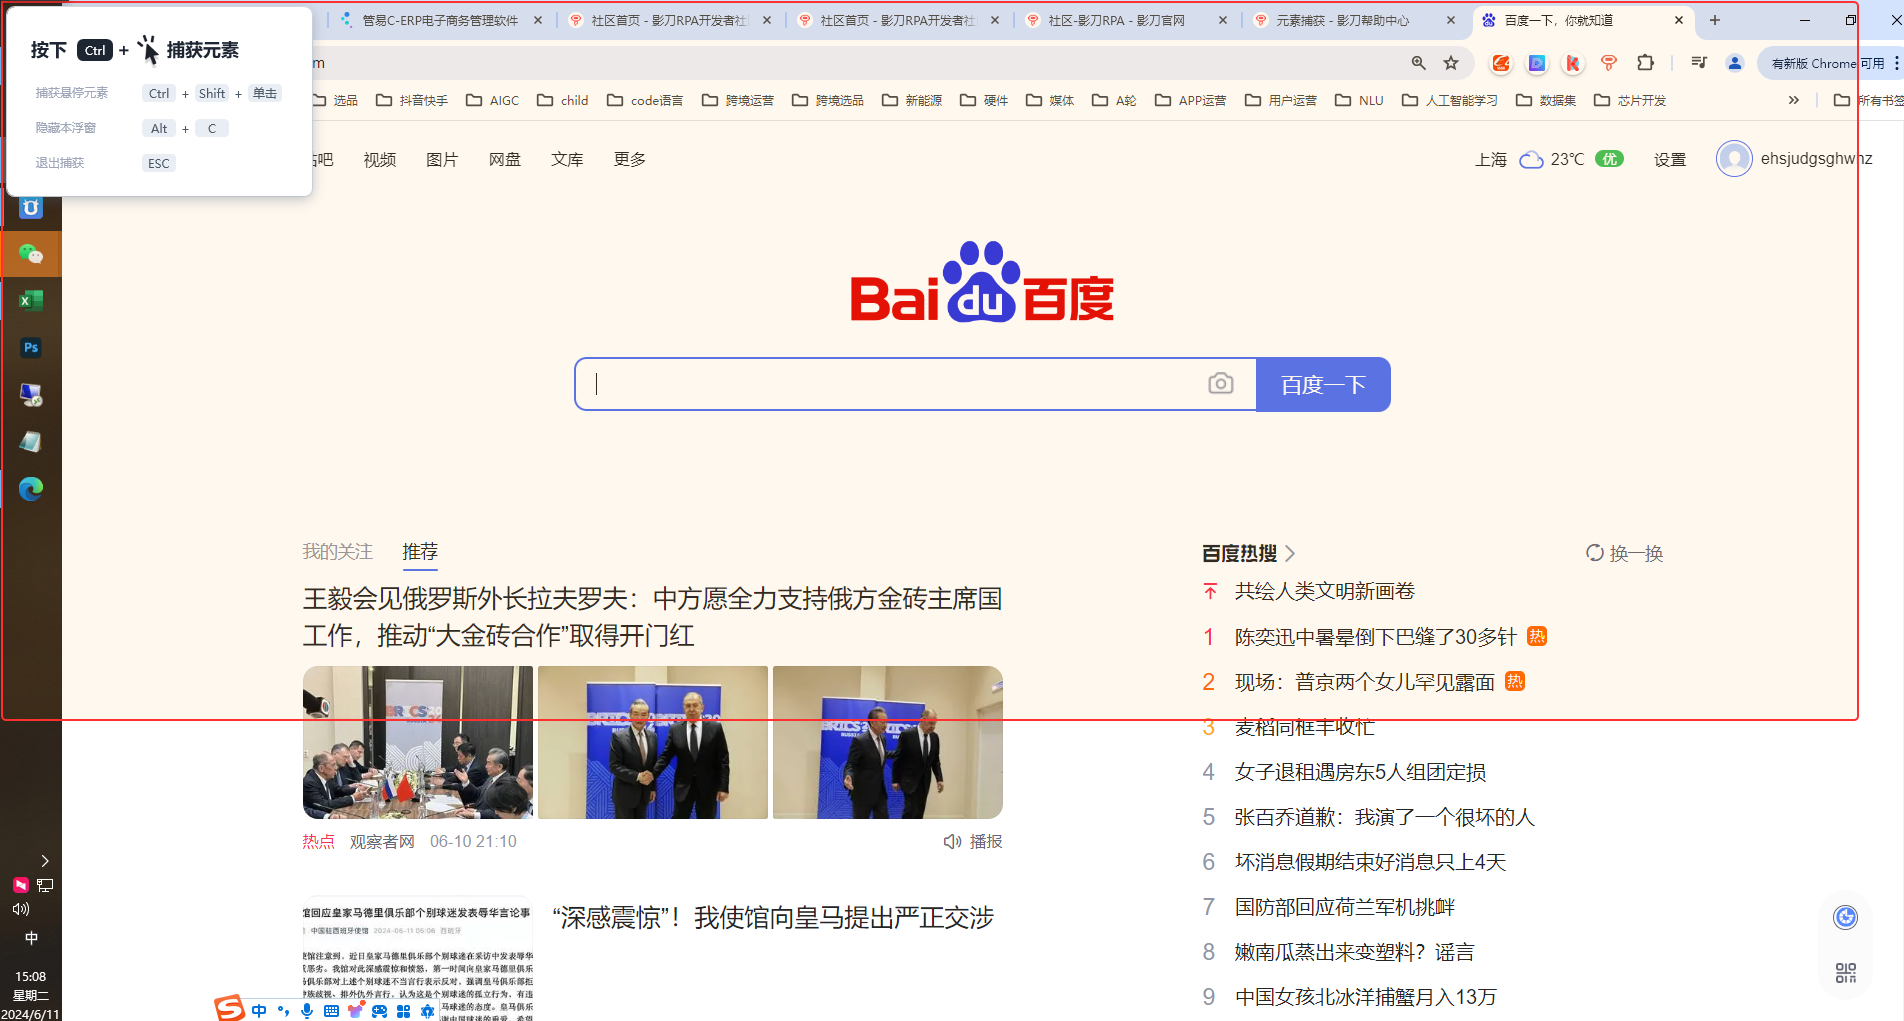Open the Sogou toolbox four-squares icon

[x=403, y=1011]
